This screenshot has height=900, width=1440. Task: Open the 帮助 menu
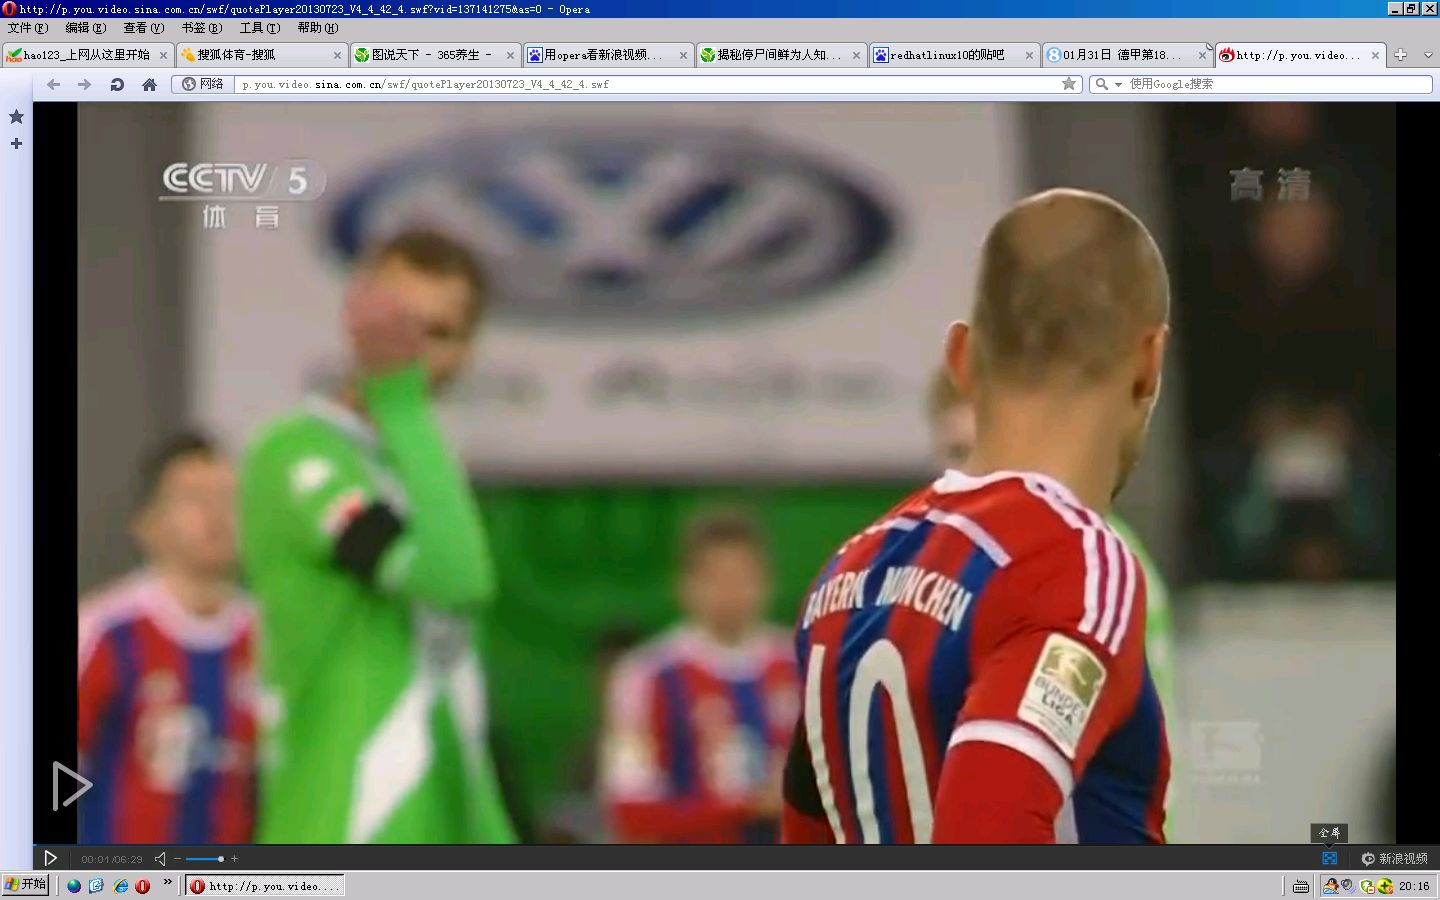click(x=317, y=28)
